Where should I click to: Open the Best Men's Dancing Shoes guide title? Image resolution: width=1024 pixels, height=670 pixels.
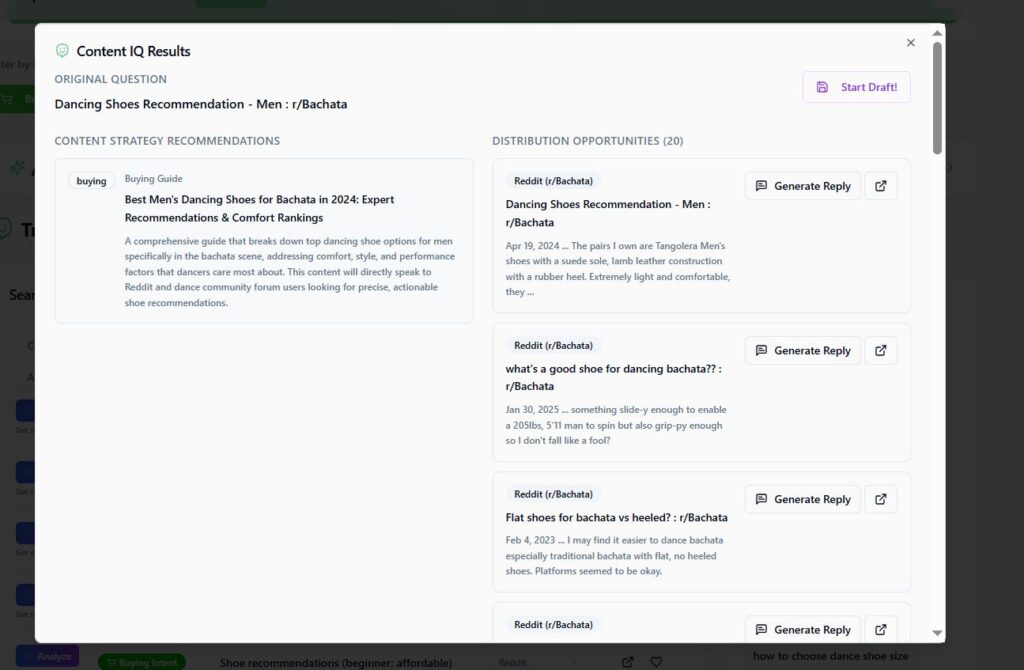259,208
